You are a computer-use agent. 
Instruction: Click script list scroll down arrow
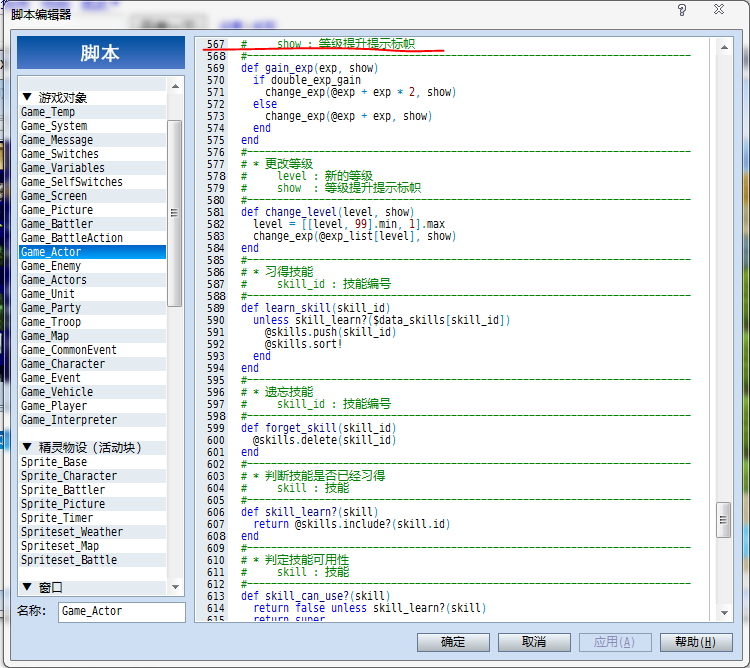point(175,587)
